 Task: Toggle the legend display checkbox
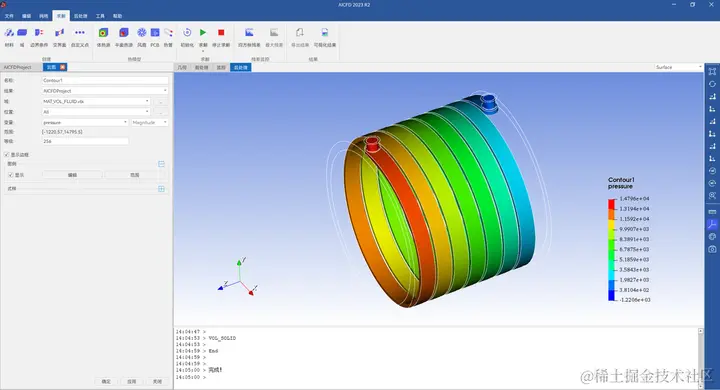pos(11,175)
